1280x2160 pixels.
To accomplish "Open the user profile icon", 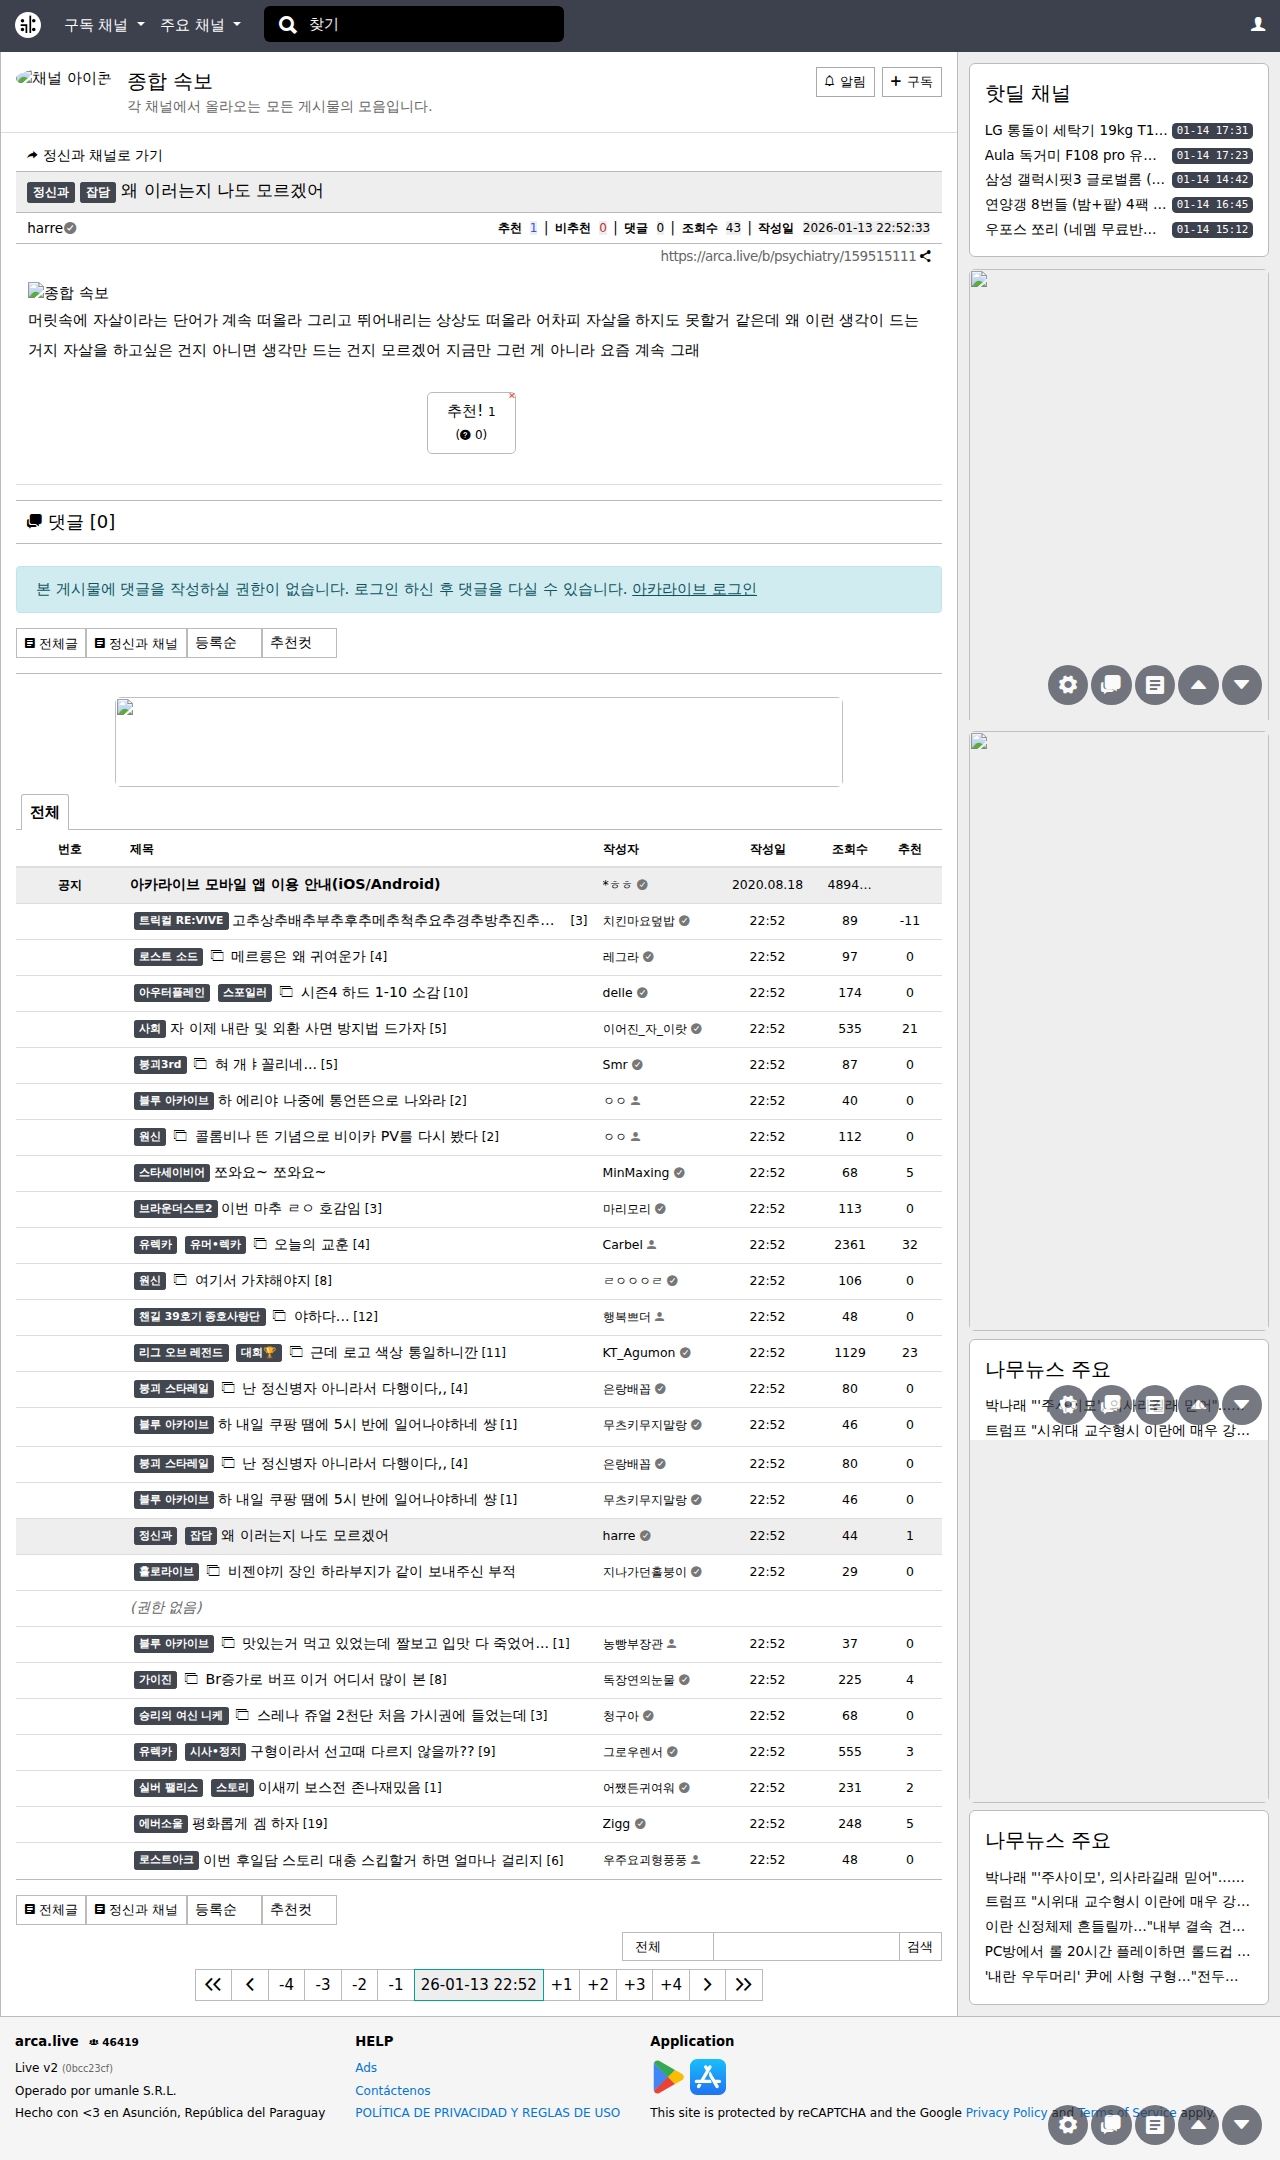I will click(1258, 24).
